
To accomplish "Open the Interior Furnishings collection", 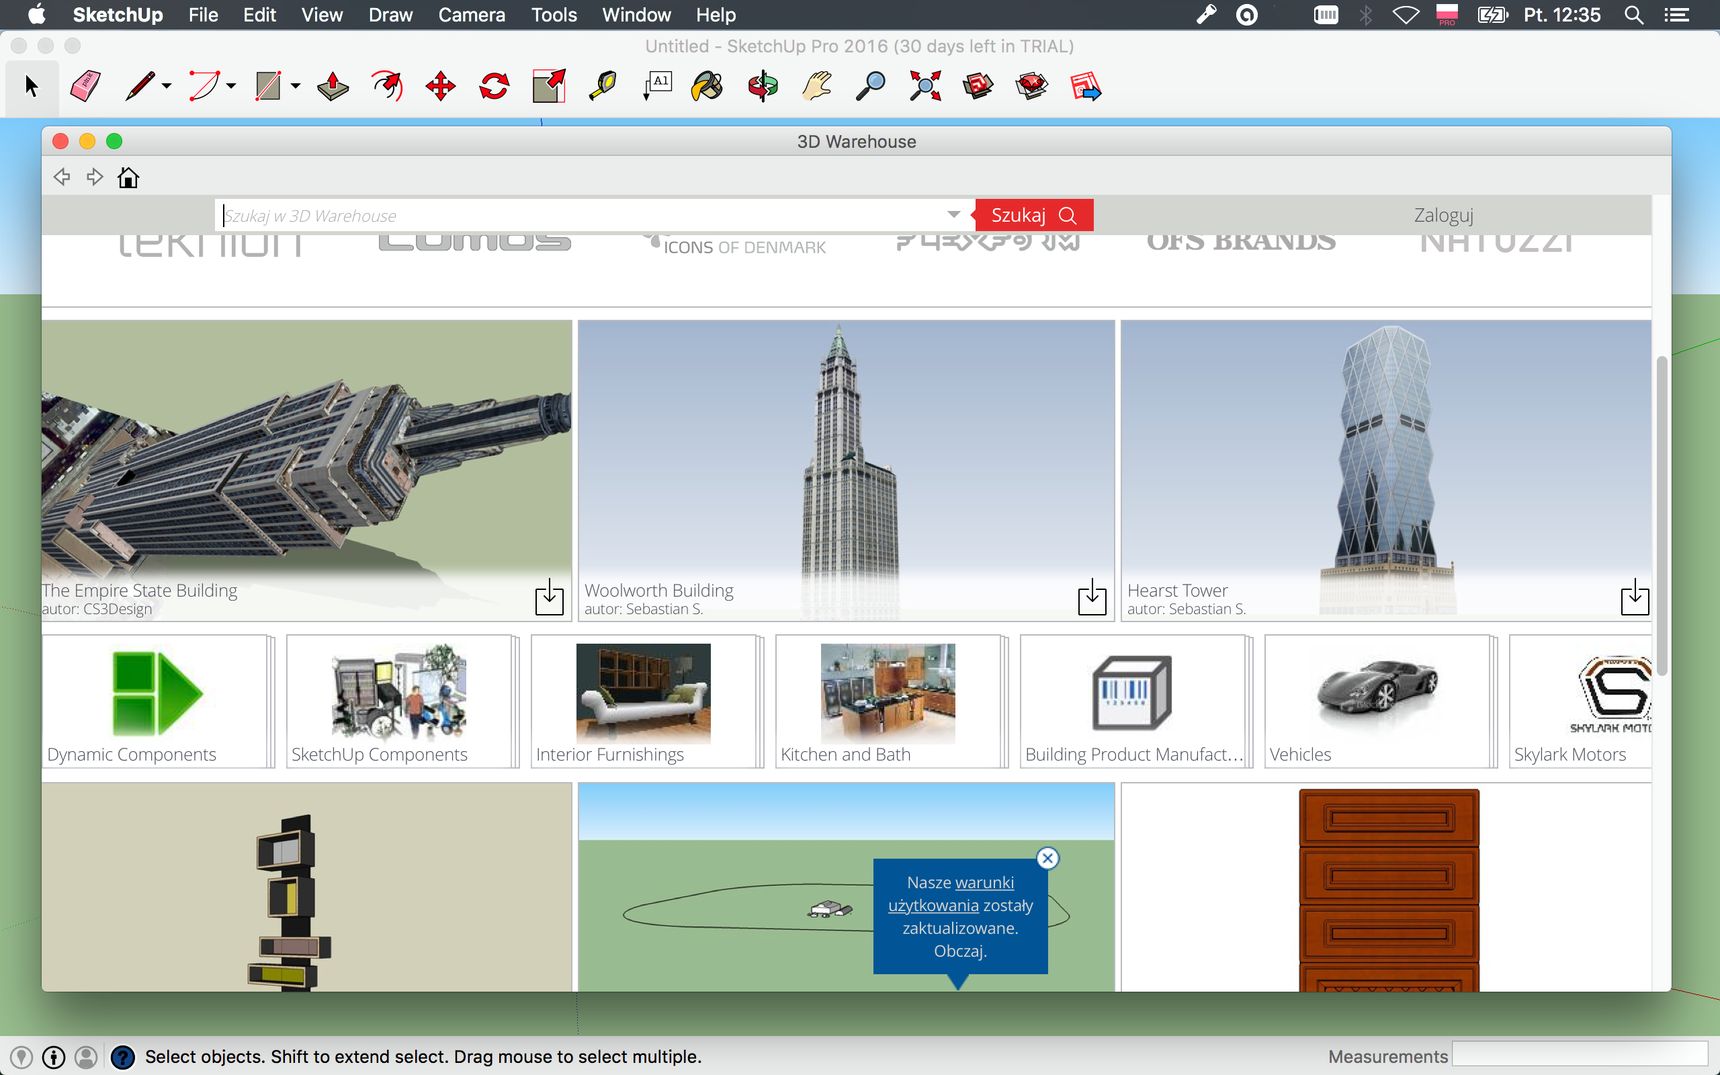I will [x=647, y=701].
